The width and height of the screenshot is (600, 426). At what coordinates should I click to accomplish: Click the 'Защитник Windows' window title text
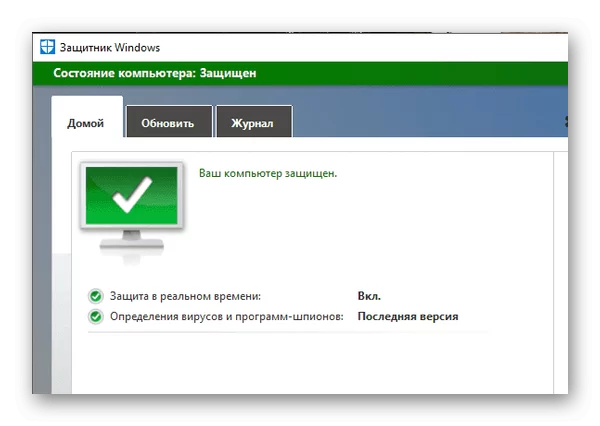tap(111, 47)
